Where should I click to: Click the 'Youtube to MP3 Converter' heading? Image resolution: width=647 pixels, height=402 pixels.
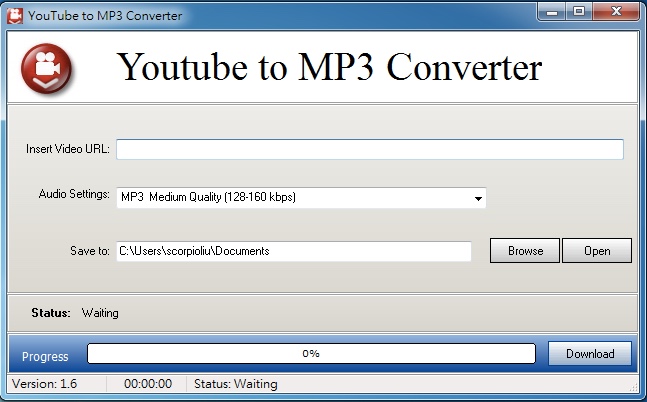(329, 67)
